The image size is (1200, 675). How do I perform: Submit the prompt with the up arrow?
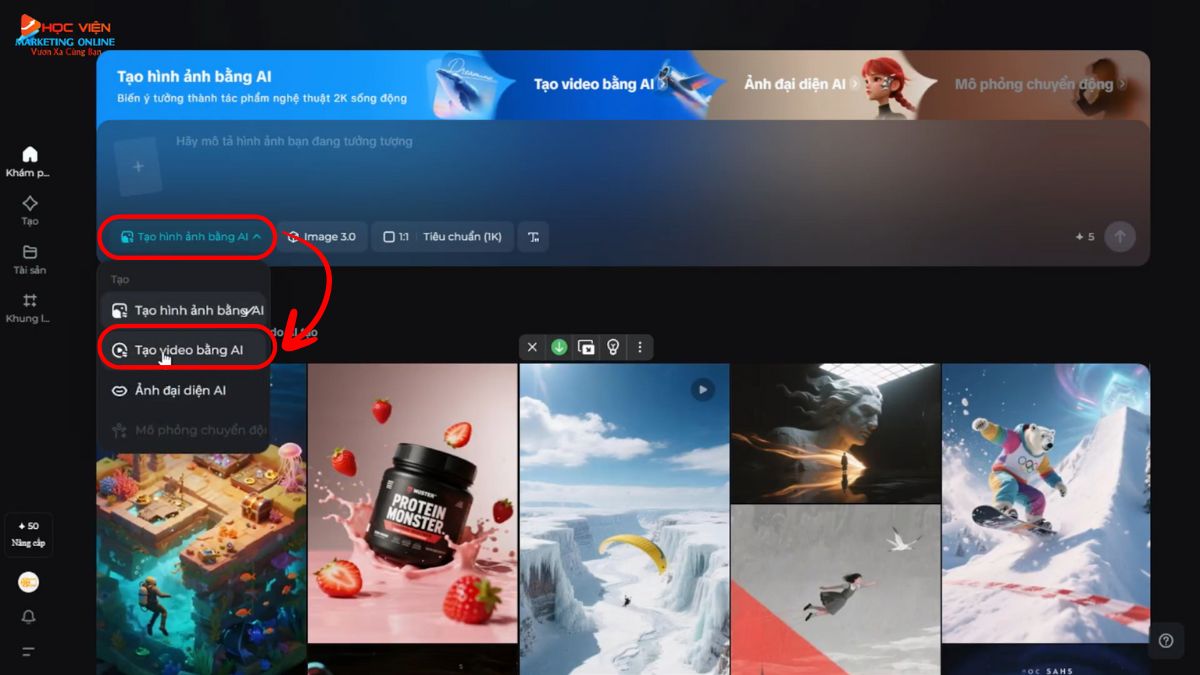tap(1120, 237)
